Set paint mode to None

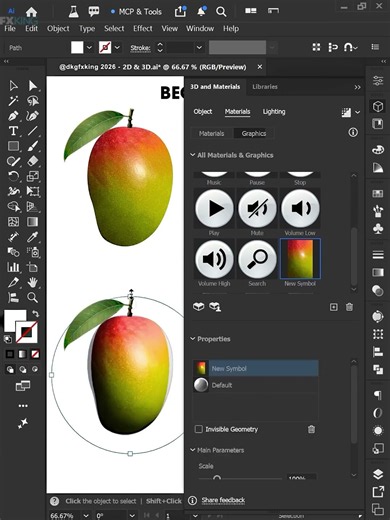[x=35, y=354]
